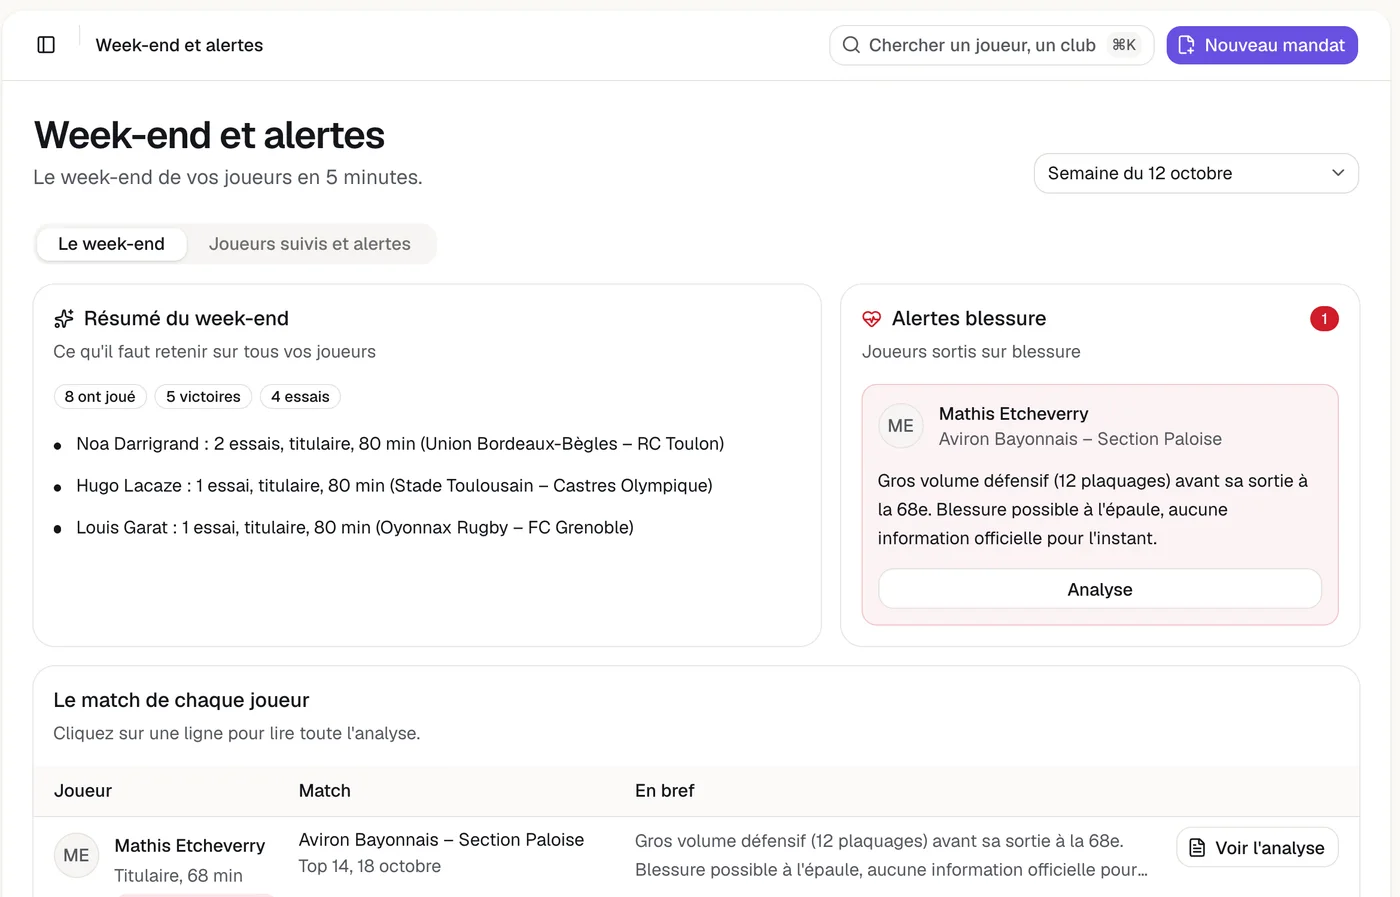Screen dimensions: 1400x897
Task: Expand the Semaine du 12 octobre chevron
Action: point(1338,173)
